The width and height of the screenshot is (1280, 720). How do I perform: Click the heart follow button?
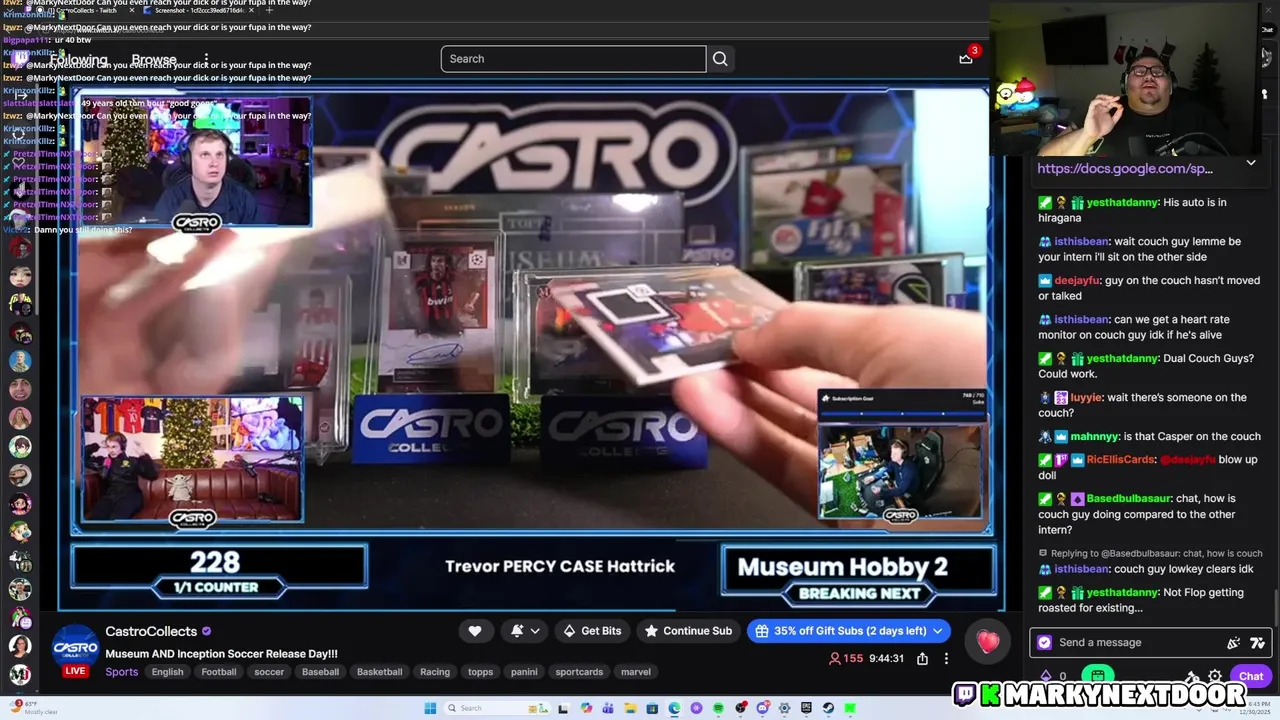coord(475,631)
